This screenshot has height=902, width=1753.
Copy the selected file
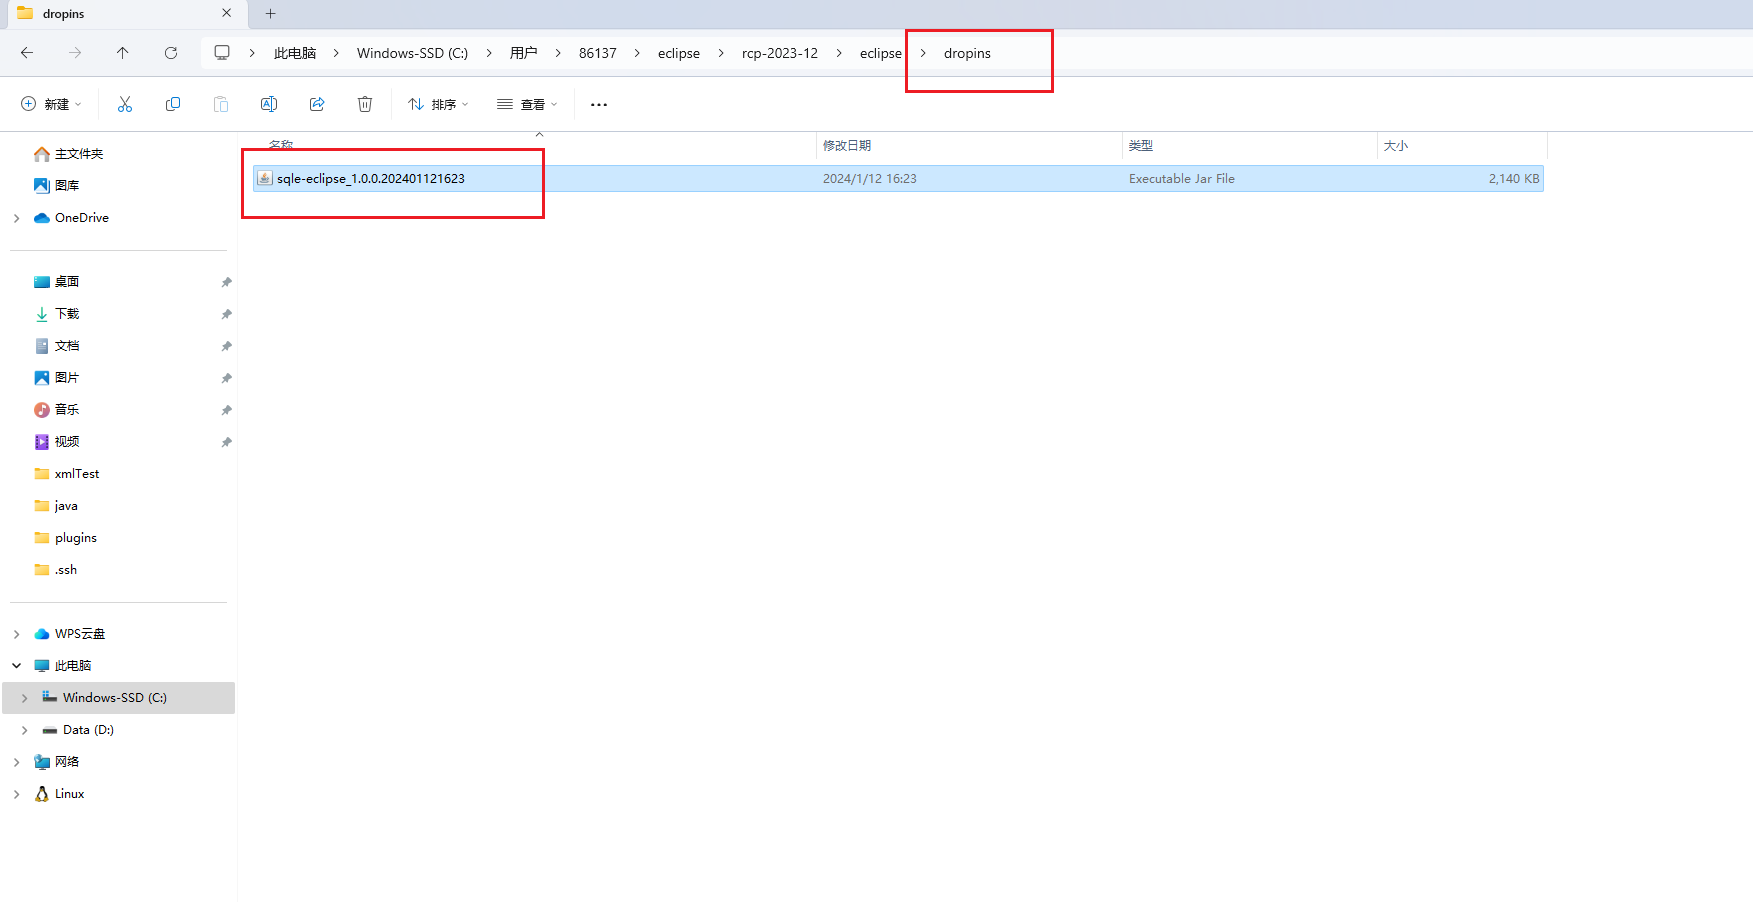[173, 104]
